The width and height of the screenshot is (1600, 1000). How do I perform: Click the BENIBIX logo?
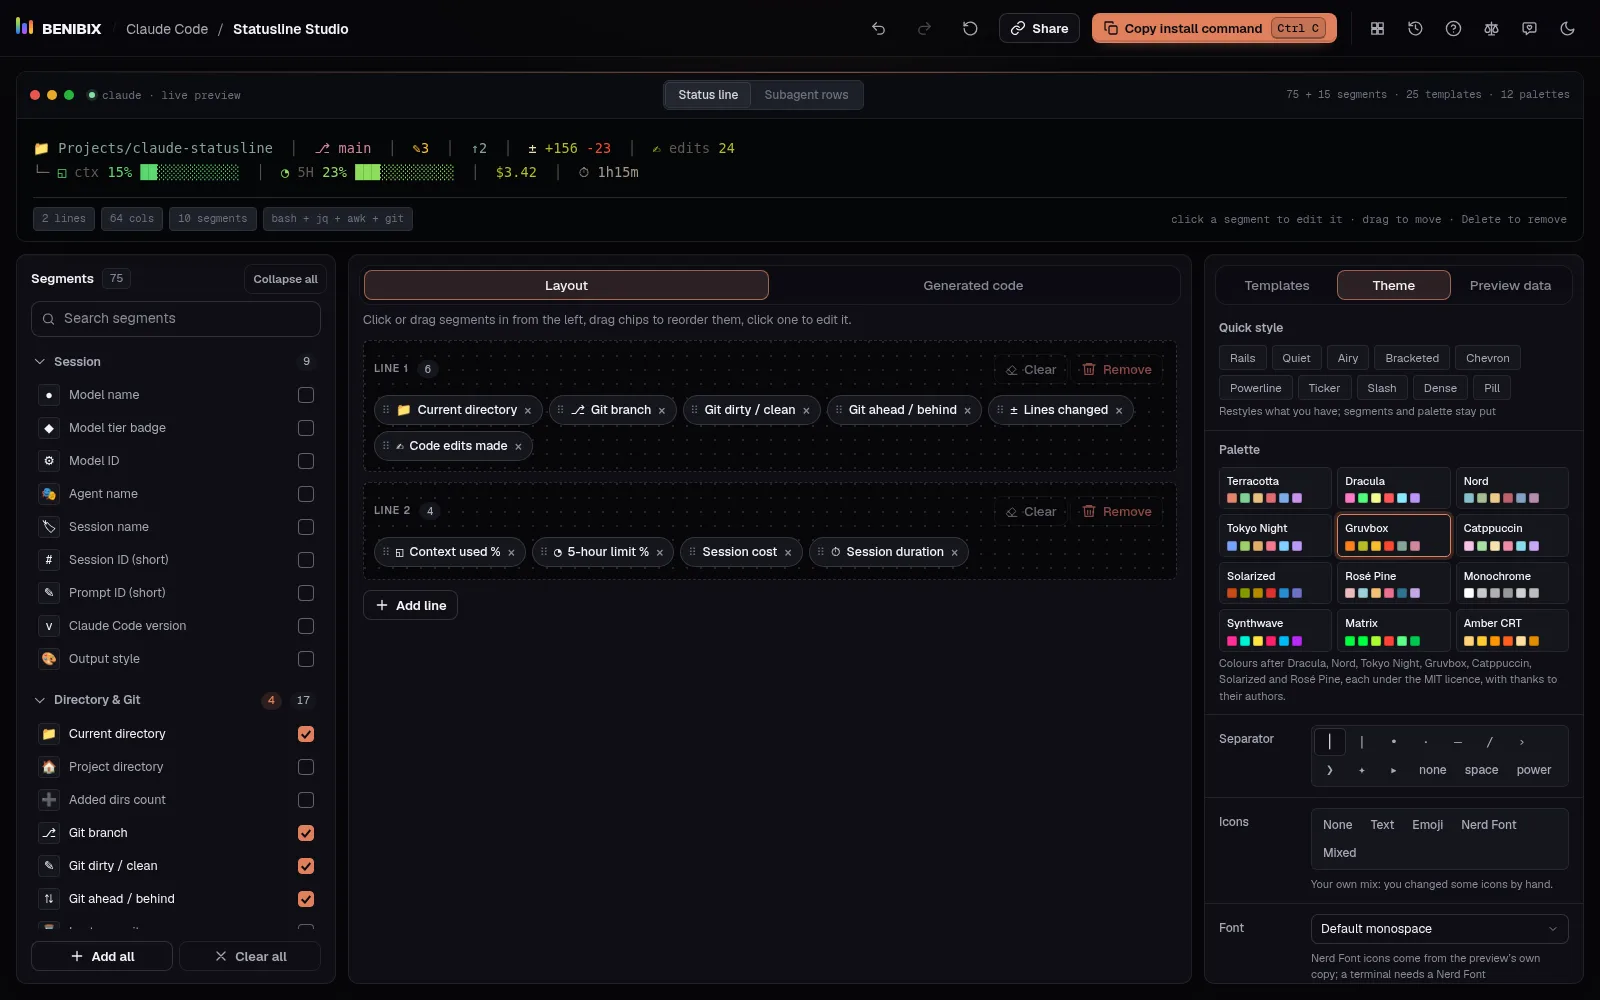pos(58,28)
